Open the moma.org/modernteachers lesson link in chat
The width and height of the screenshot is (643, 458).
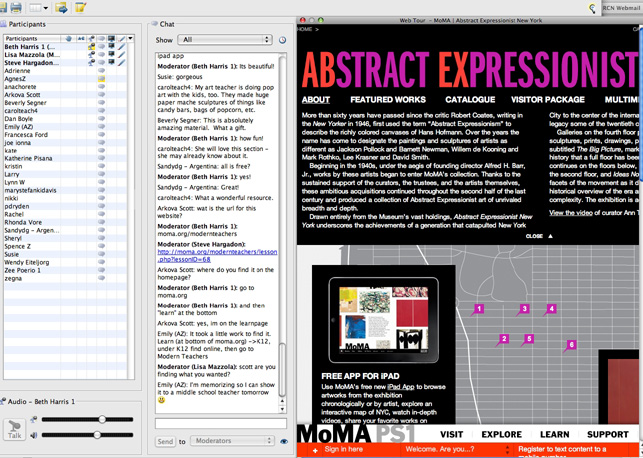pyautogui.click(x=217, y=255)
